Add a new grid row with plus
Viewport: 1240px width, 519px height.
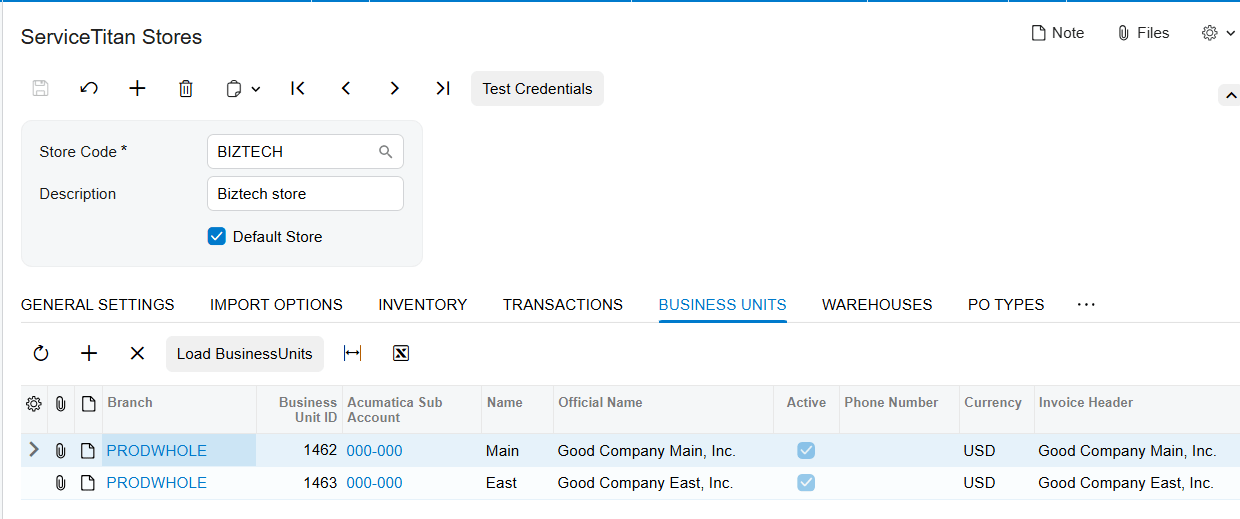(x=89, y=353)
